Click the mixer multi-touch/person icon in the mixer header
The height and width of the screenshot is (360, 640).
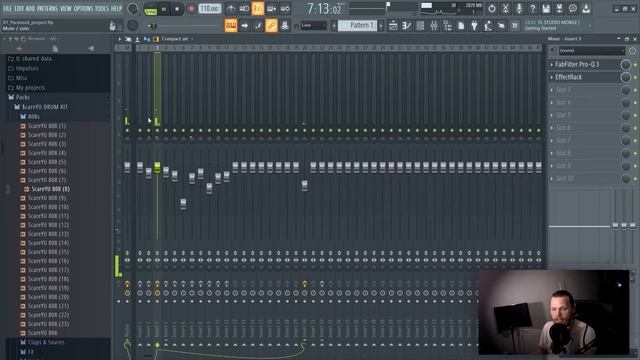[x=137, y=39]
